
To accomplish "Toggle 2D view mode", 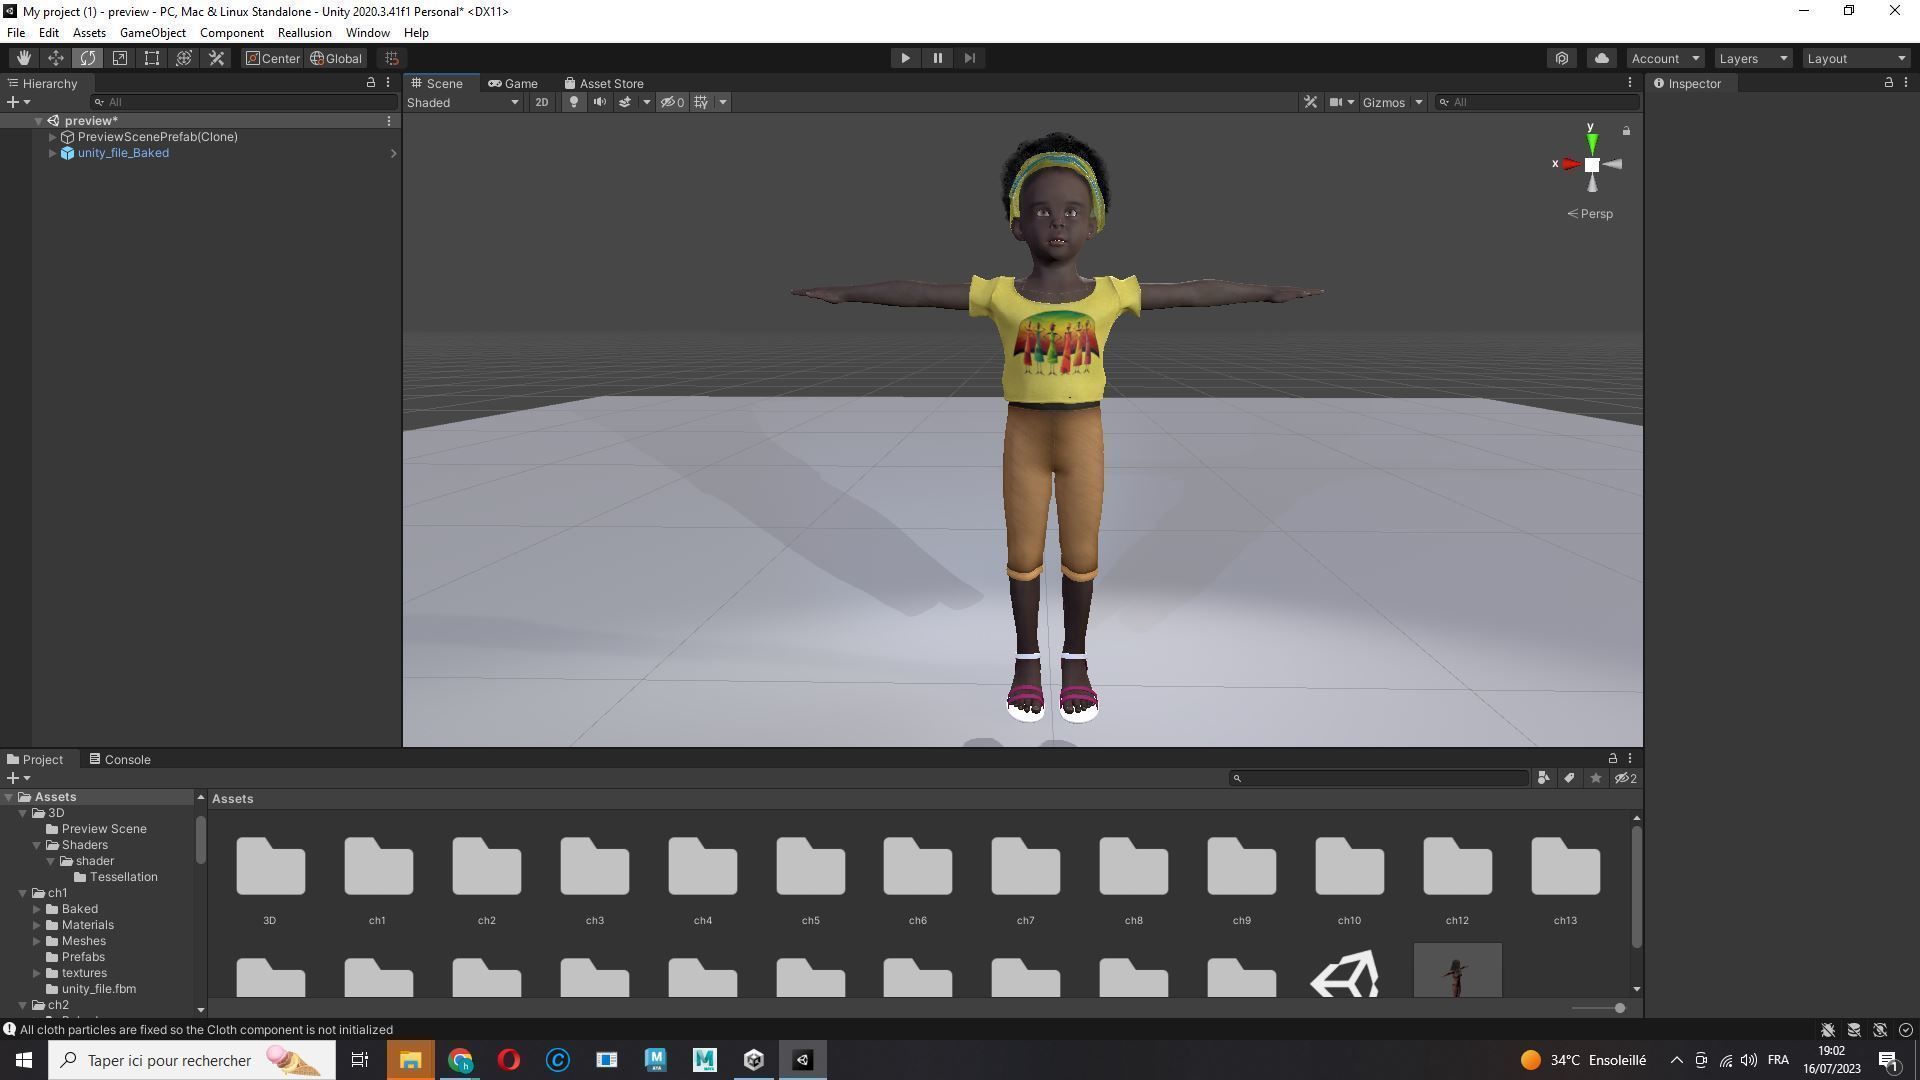I will point(541,102).
